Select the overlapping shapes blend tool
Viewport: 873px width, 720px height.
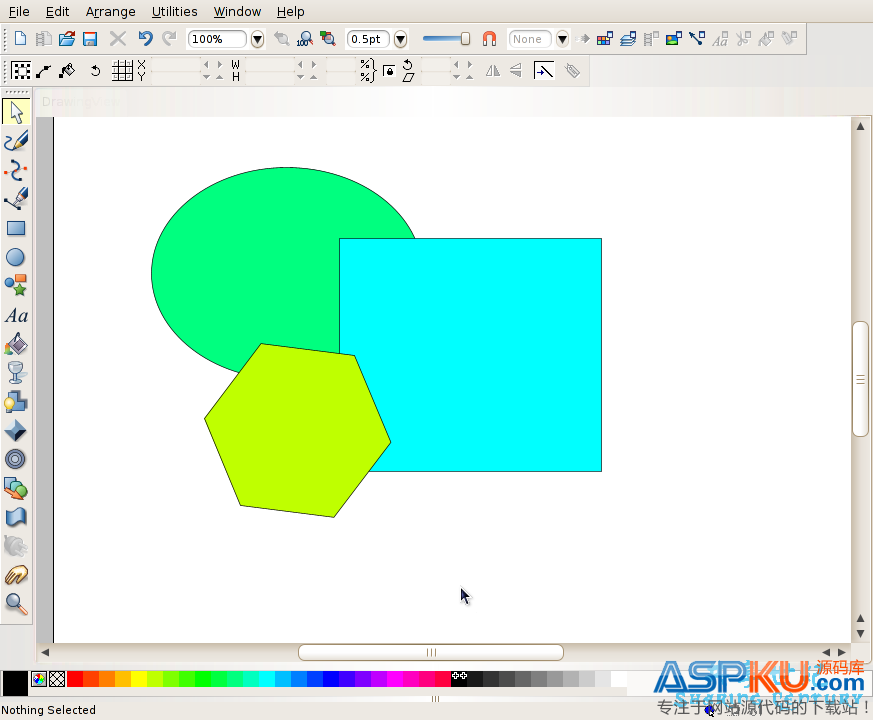16,488
